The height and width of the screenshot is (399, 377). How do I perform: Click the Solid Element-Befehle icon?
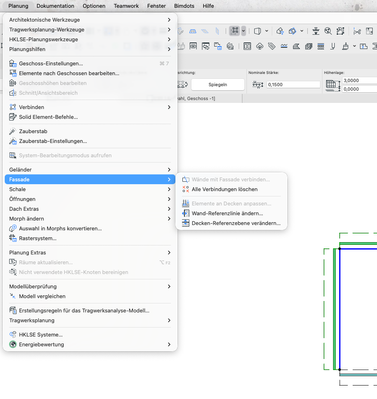point(13,117)
